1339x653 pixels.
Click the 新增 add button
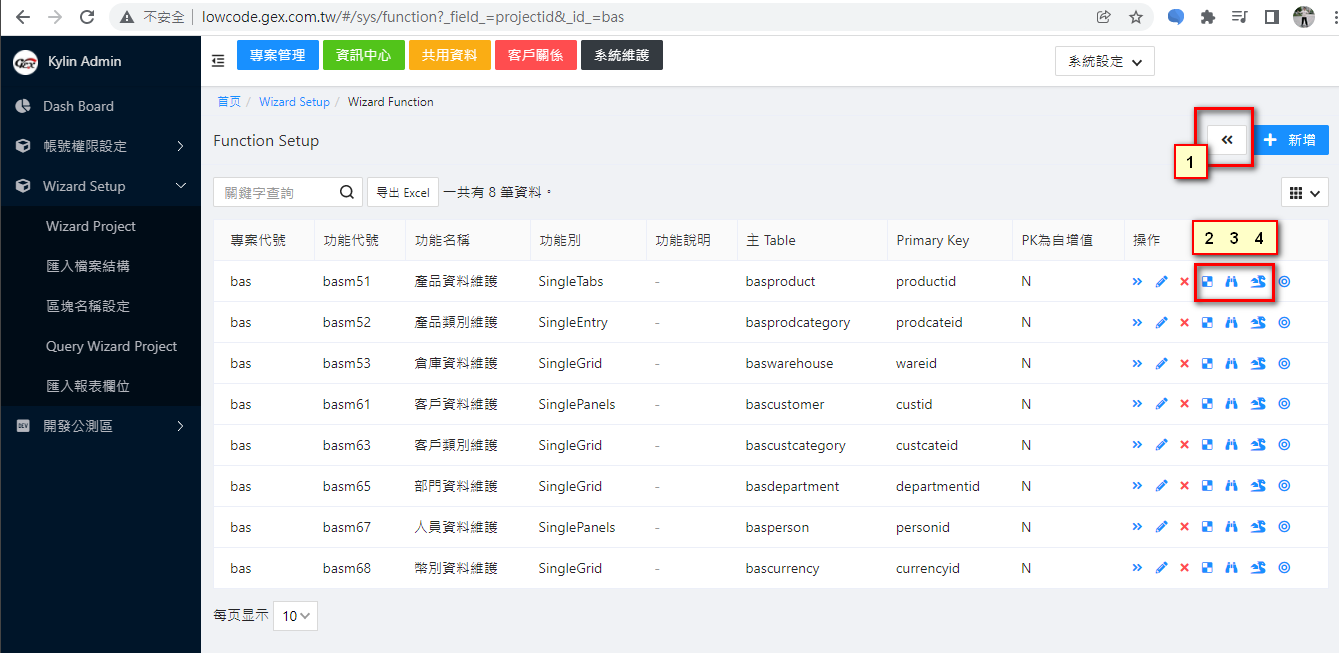click(x=1290, y=141)
